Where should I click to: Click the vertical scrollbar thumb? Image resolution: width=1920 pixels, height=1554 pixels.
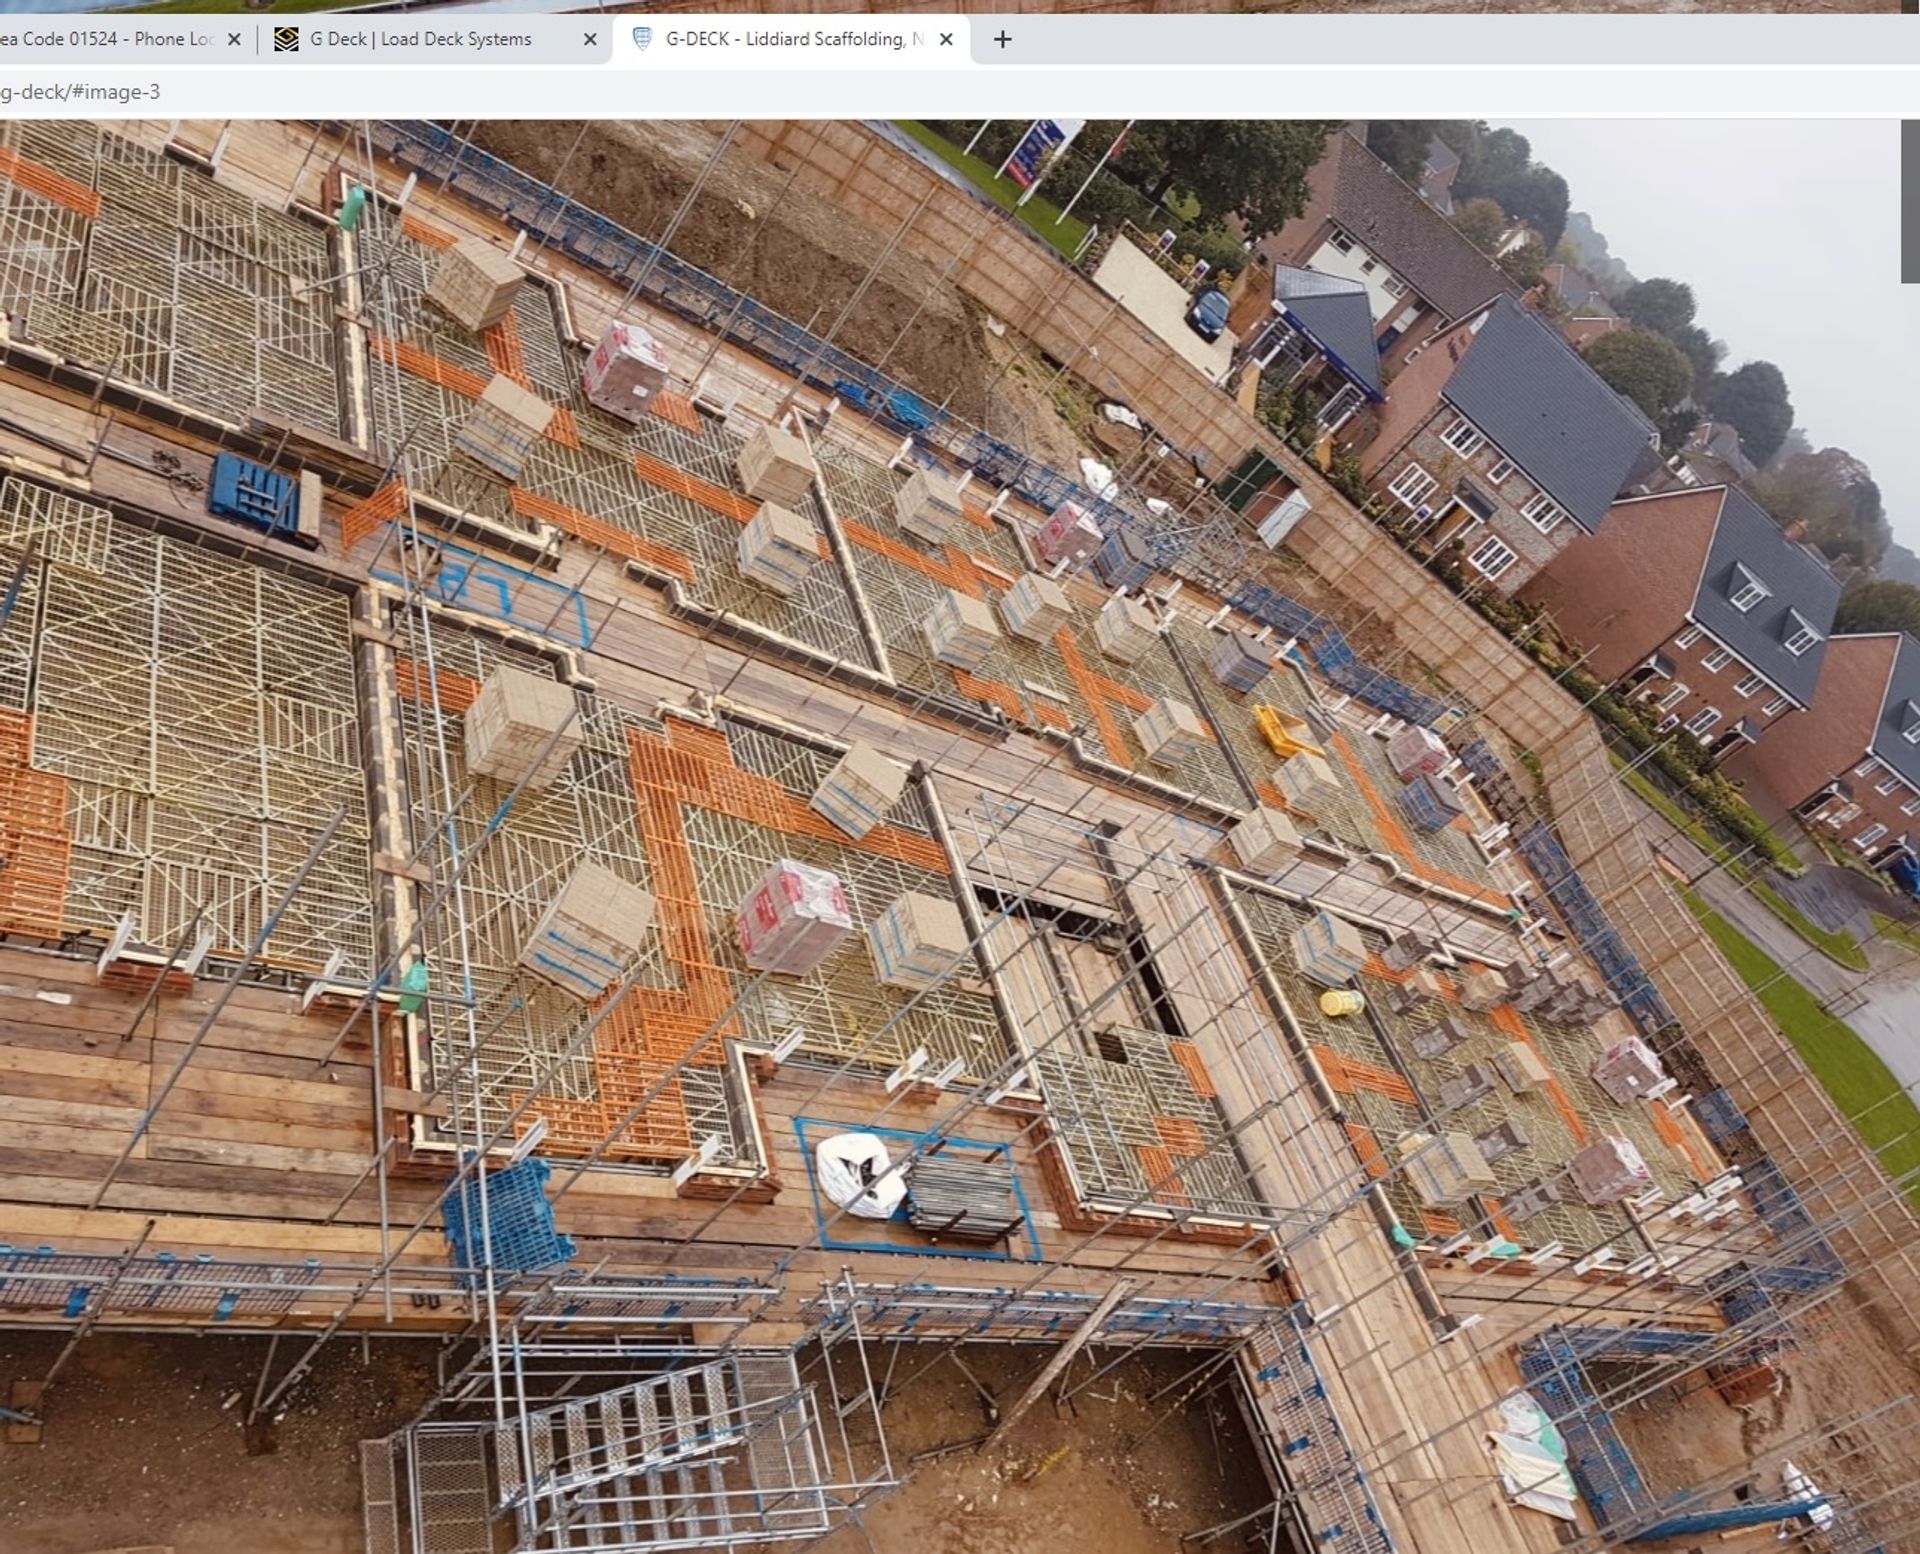tap(1909, 200)
